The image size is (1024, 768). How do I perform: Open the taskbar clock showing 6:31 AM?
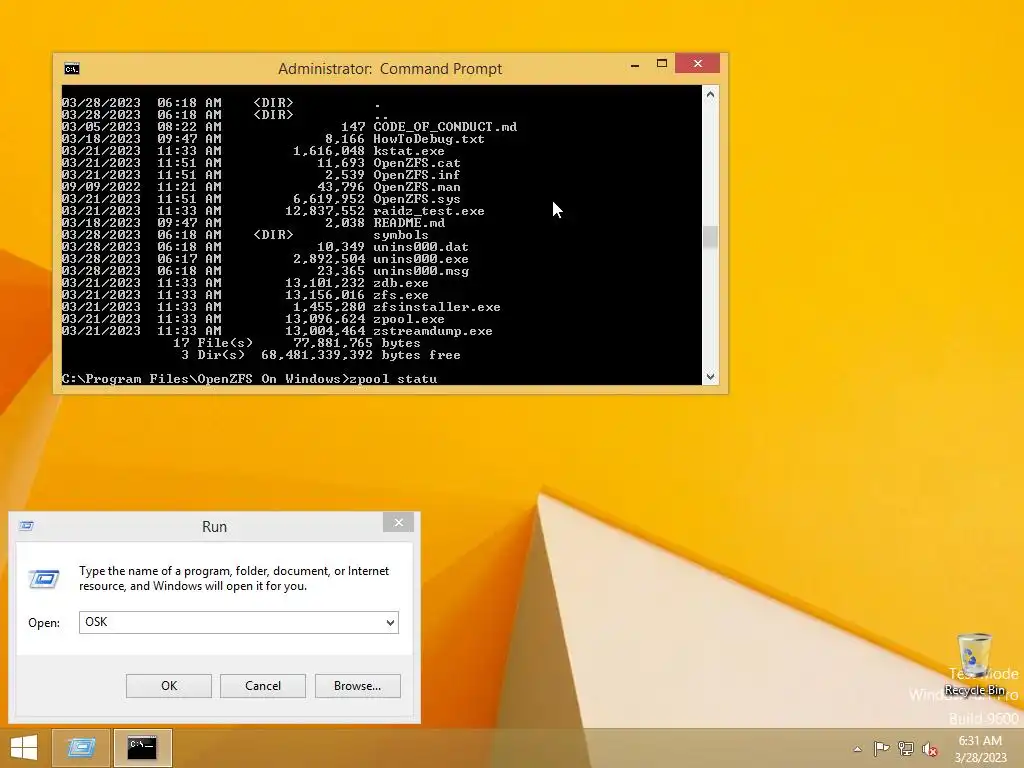(x=980, y=749)
